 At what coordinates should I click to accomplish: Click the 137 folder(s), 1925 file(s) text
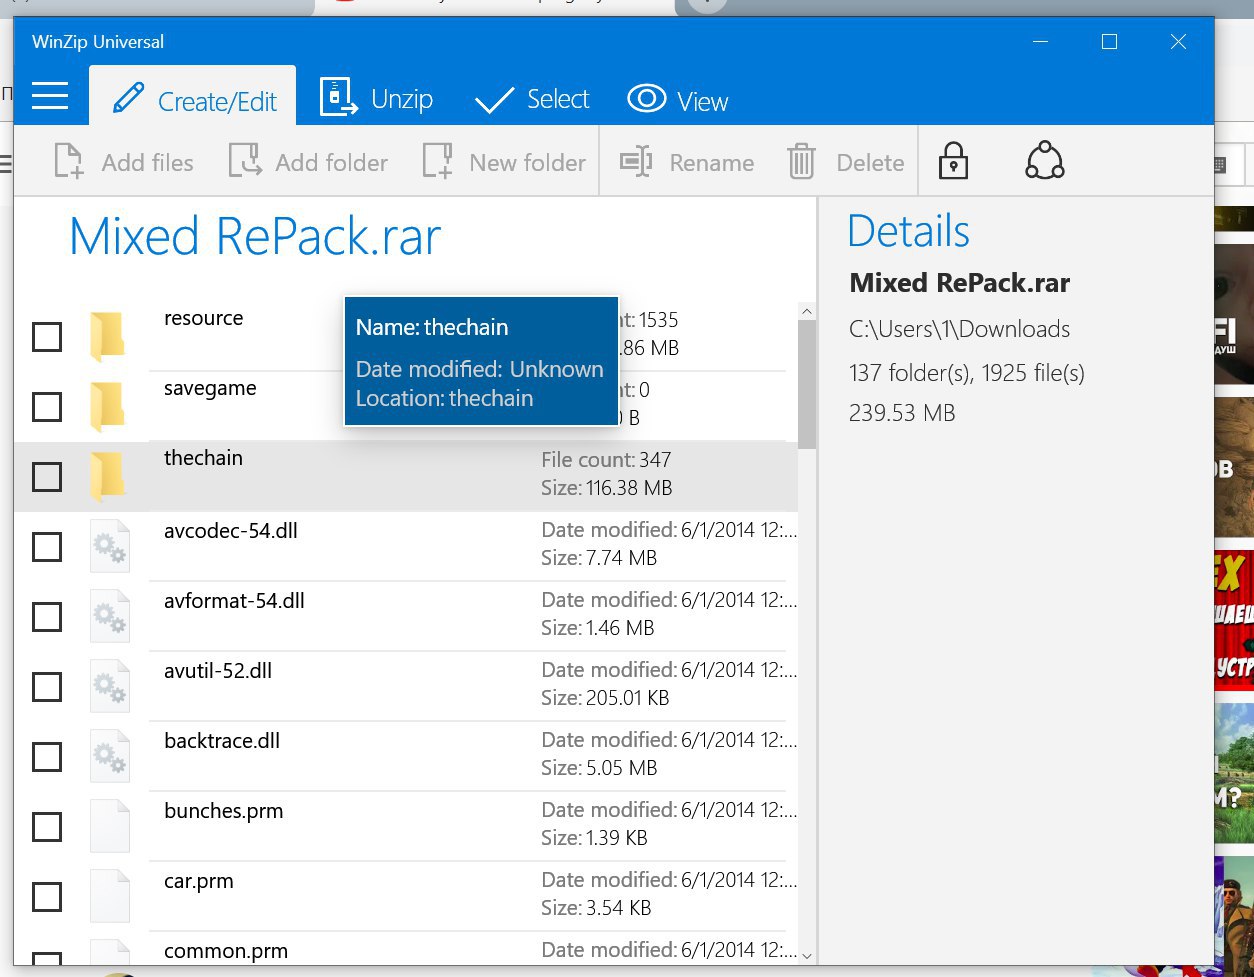(x=967, y=373)
